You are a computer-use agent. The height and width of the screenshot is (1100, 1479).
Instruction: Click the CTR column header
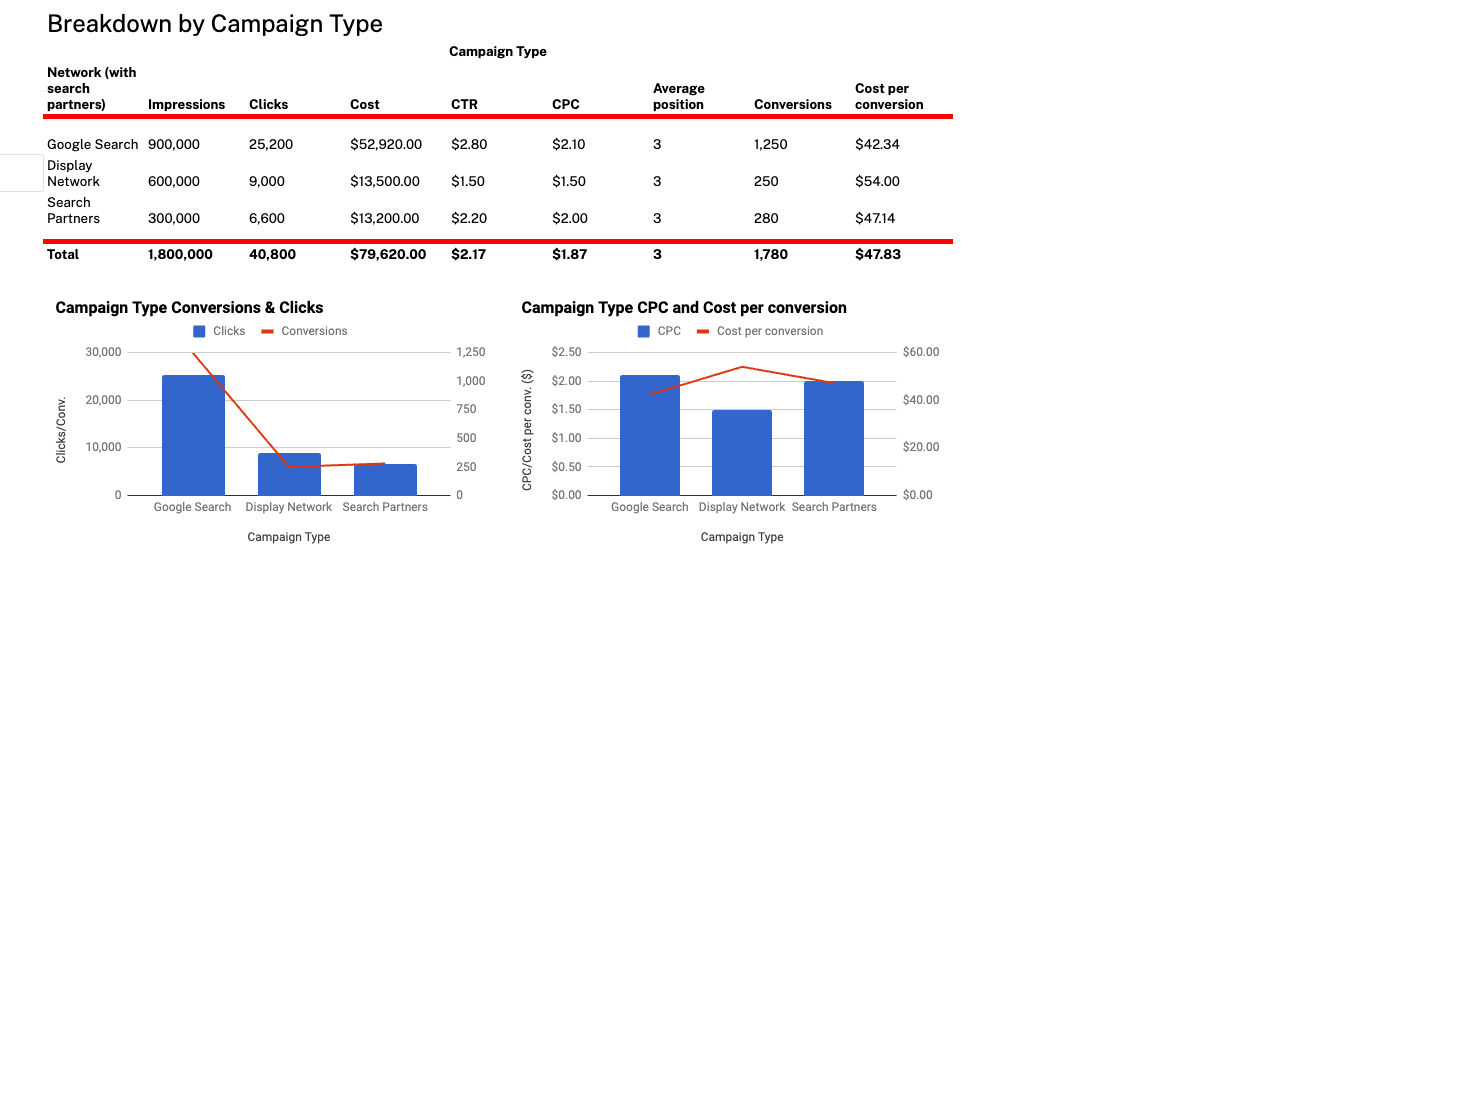pyautogui.click(x=464, y=104)
